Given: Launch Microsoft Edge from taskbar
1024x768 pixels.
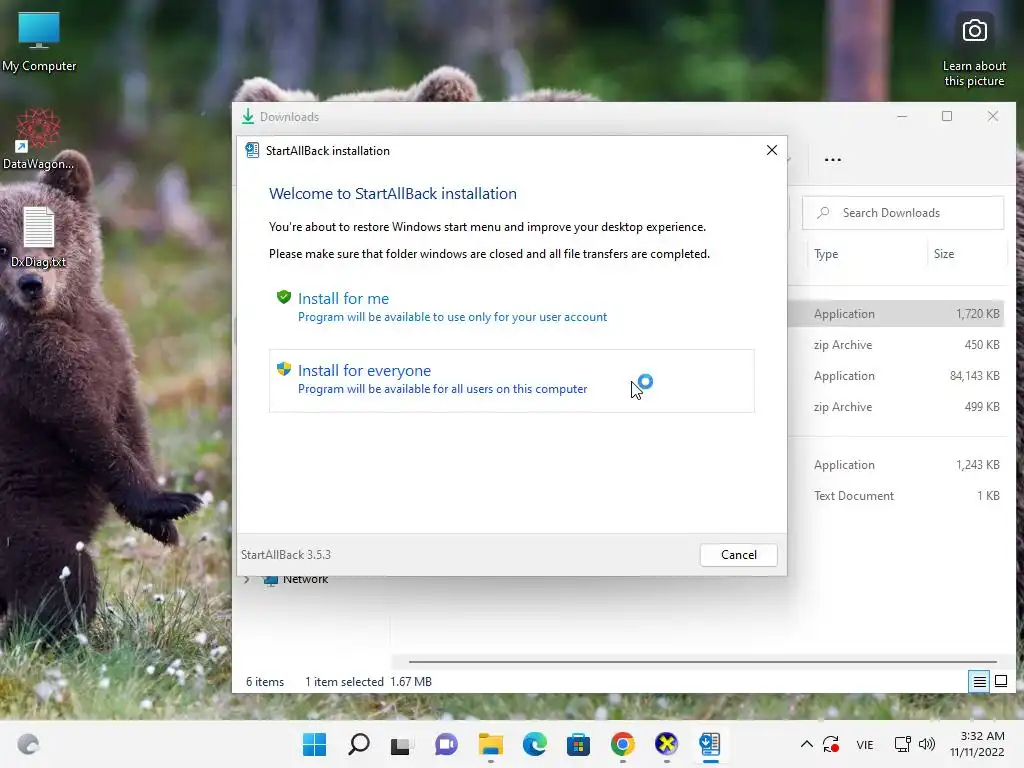Looking at the screenshot, I should click(534, 744).
